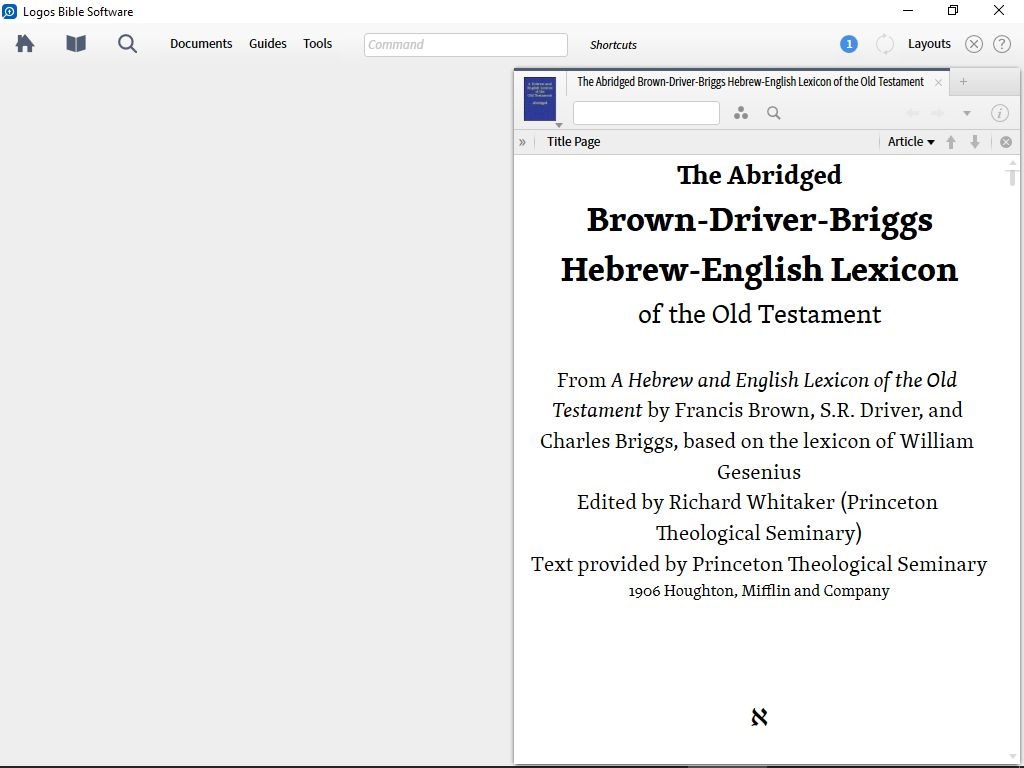The width and height of the screenshot is (1024, 768).
Task: Go forward with the panel forward arrow
Action: click(x=937, y=113)
